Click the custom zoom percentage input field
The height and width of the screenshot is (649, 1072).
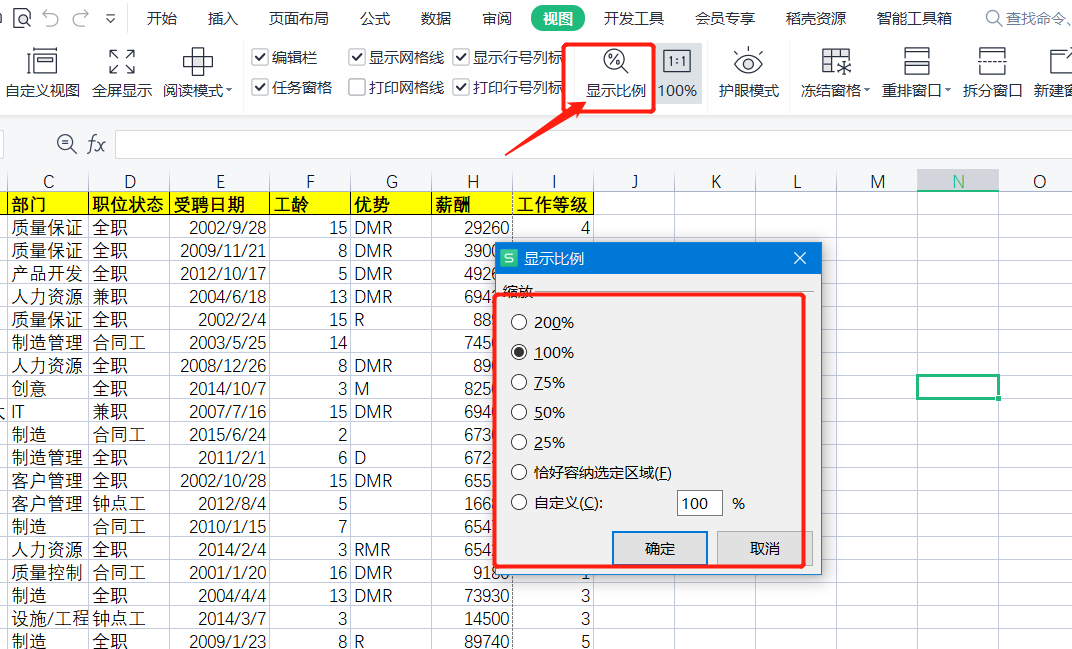point(699,503)
